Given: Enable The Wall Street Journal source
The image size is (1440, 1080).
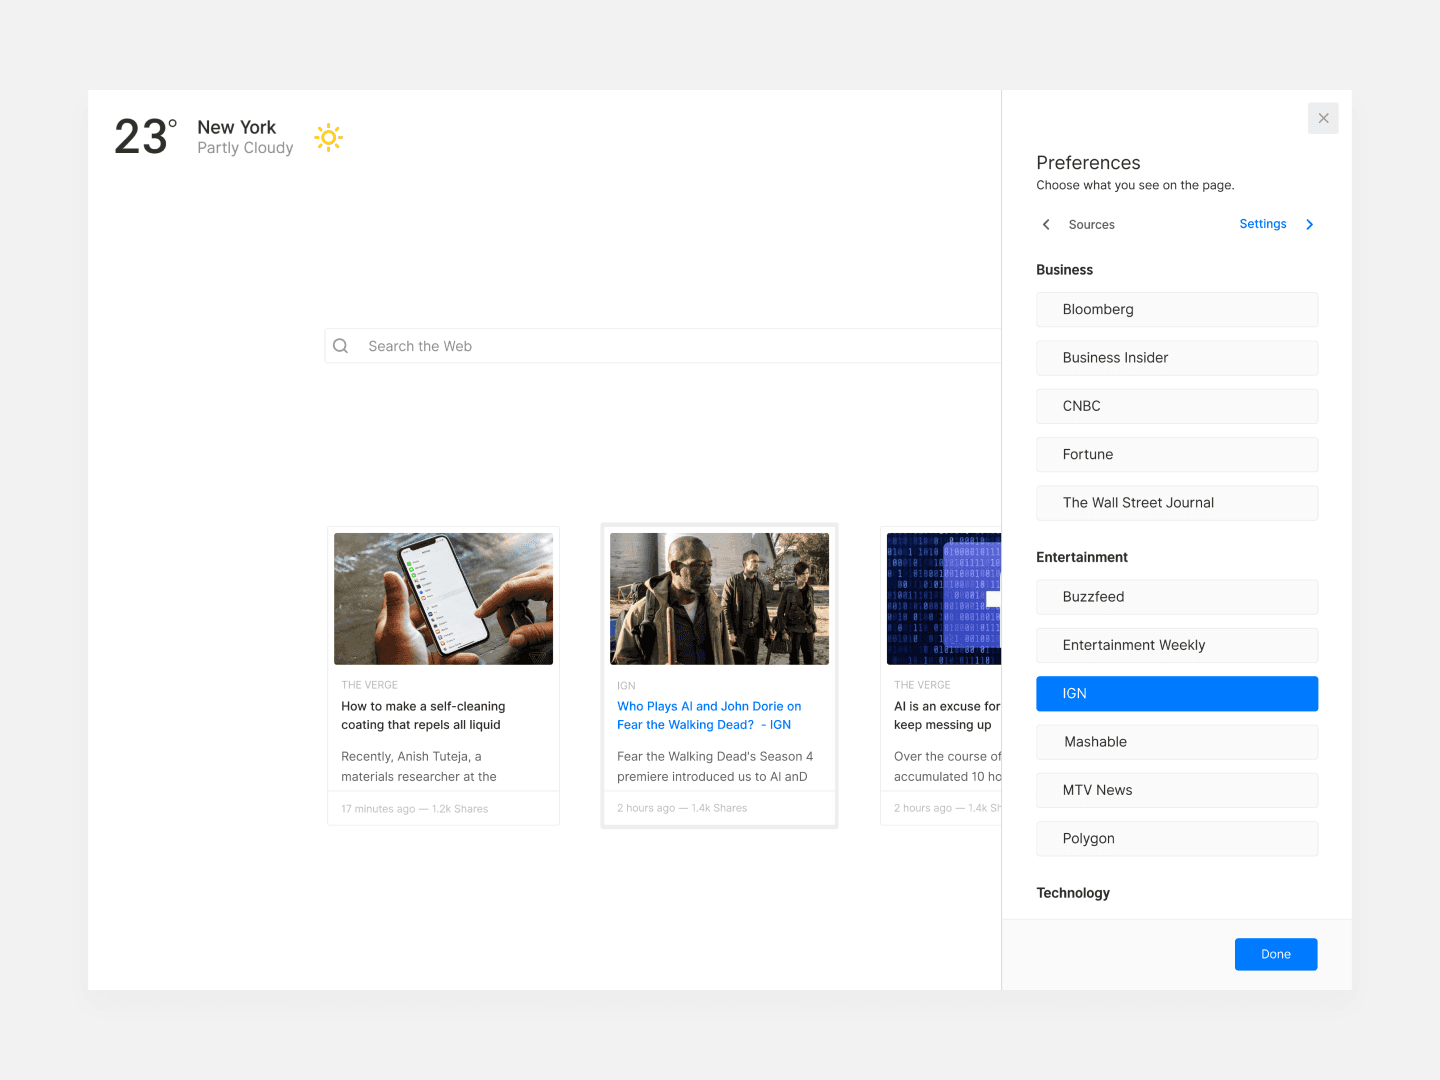Looking at the screenshot, I should click(1176, 503).
